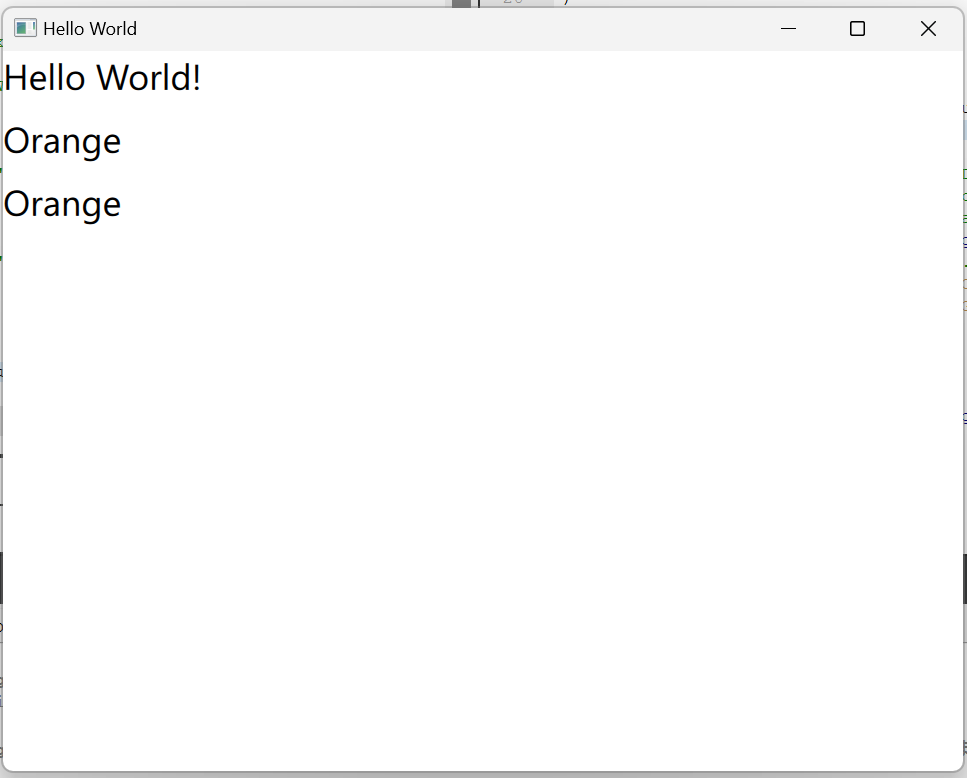Viewport: 967px width, 778px height.
Task: Click the "Hello World" window title text
Action: pyautogui.click(x=90, y=29)
